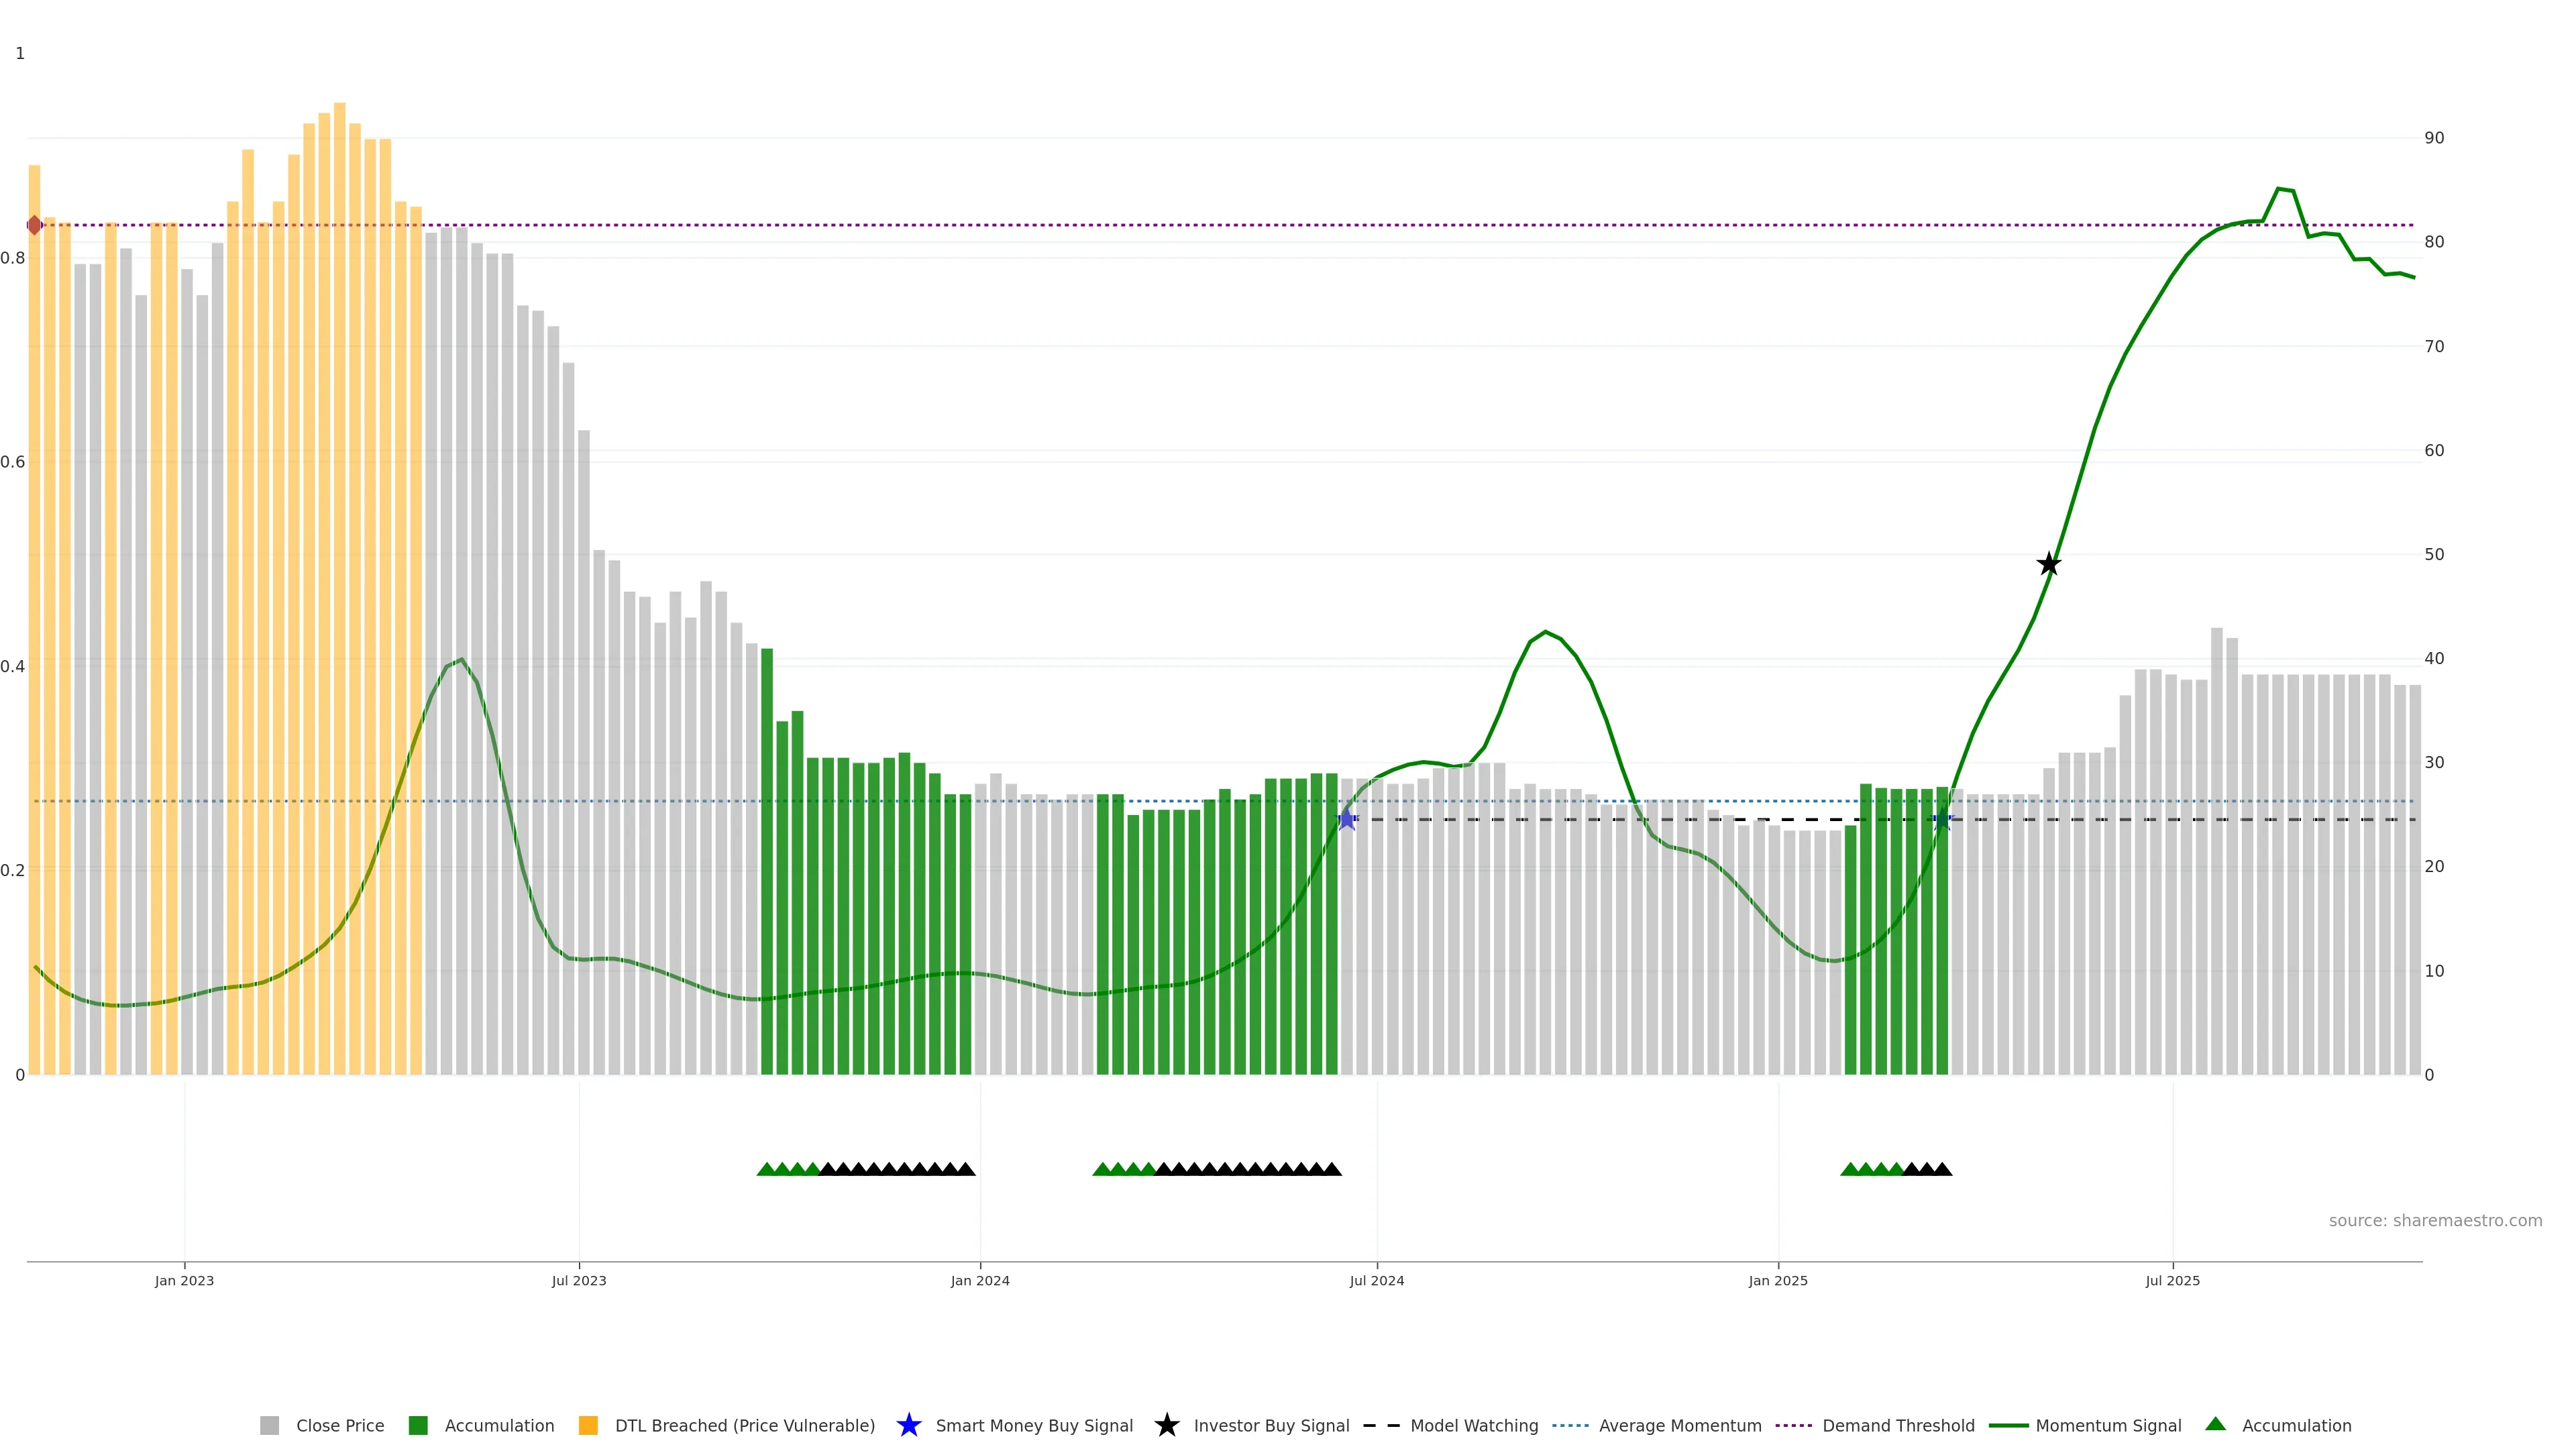Click the green triangle Accumulation legend icon
The width and height of the screenshot is (2576, 1449).
(x=2215, y=1424)
